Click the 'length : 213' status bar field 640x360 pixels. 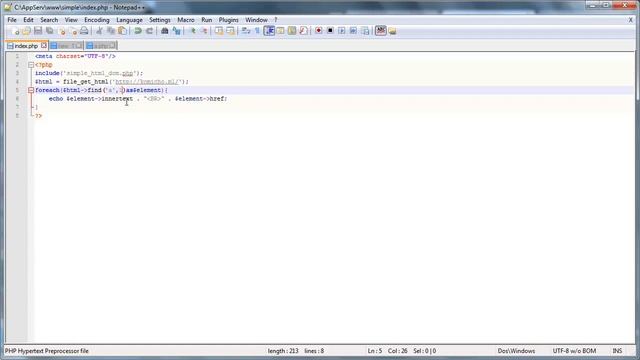283,351
